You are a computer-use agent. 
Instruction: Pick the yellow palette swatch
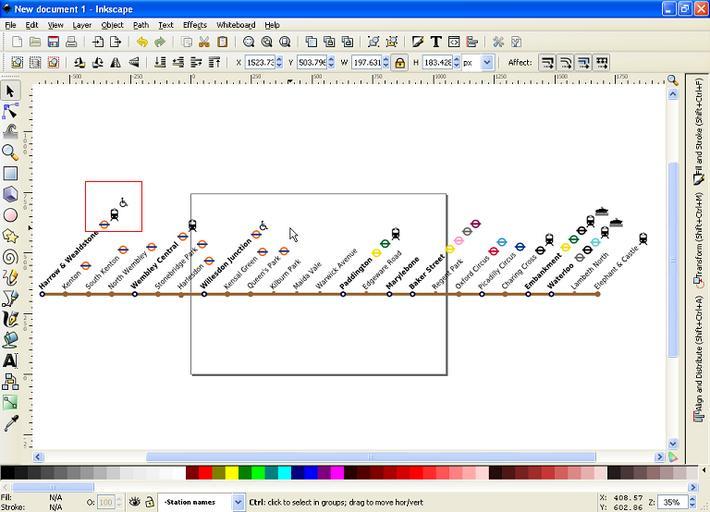tap(232, 473)
